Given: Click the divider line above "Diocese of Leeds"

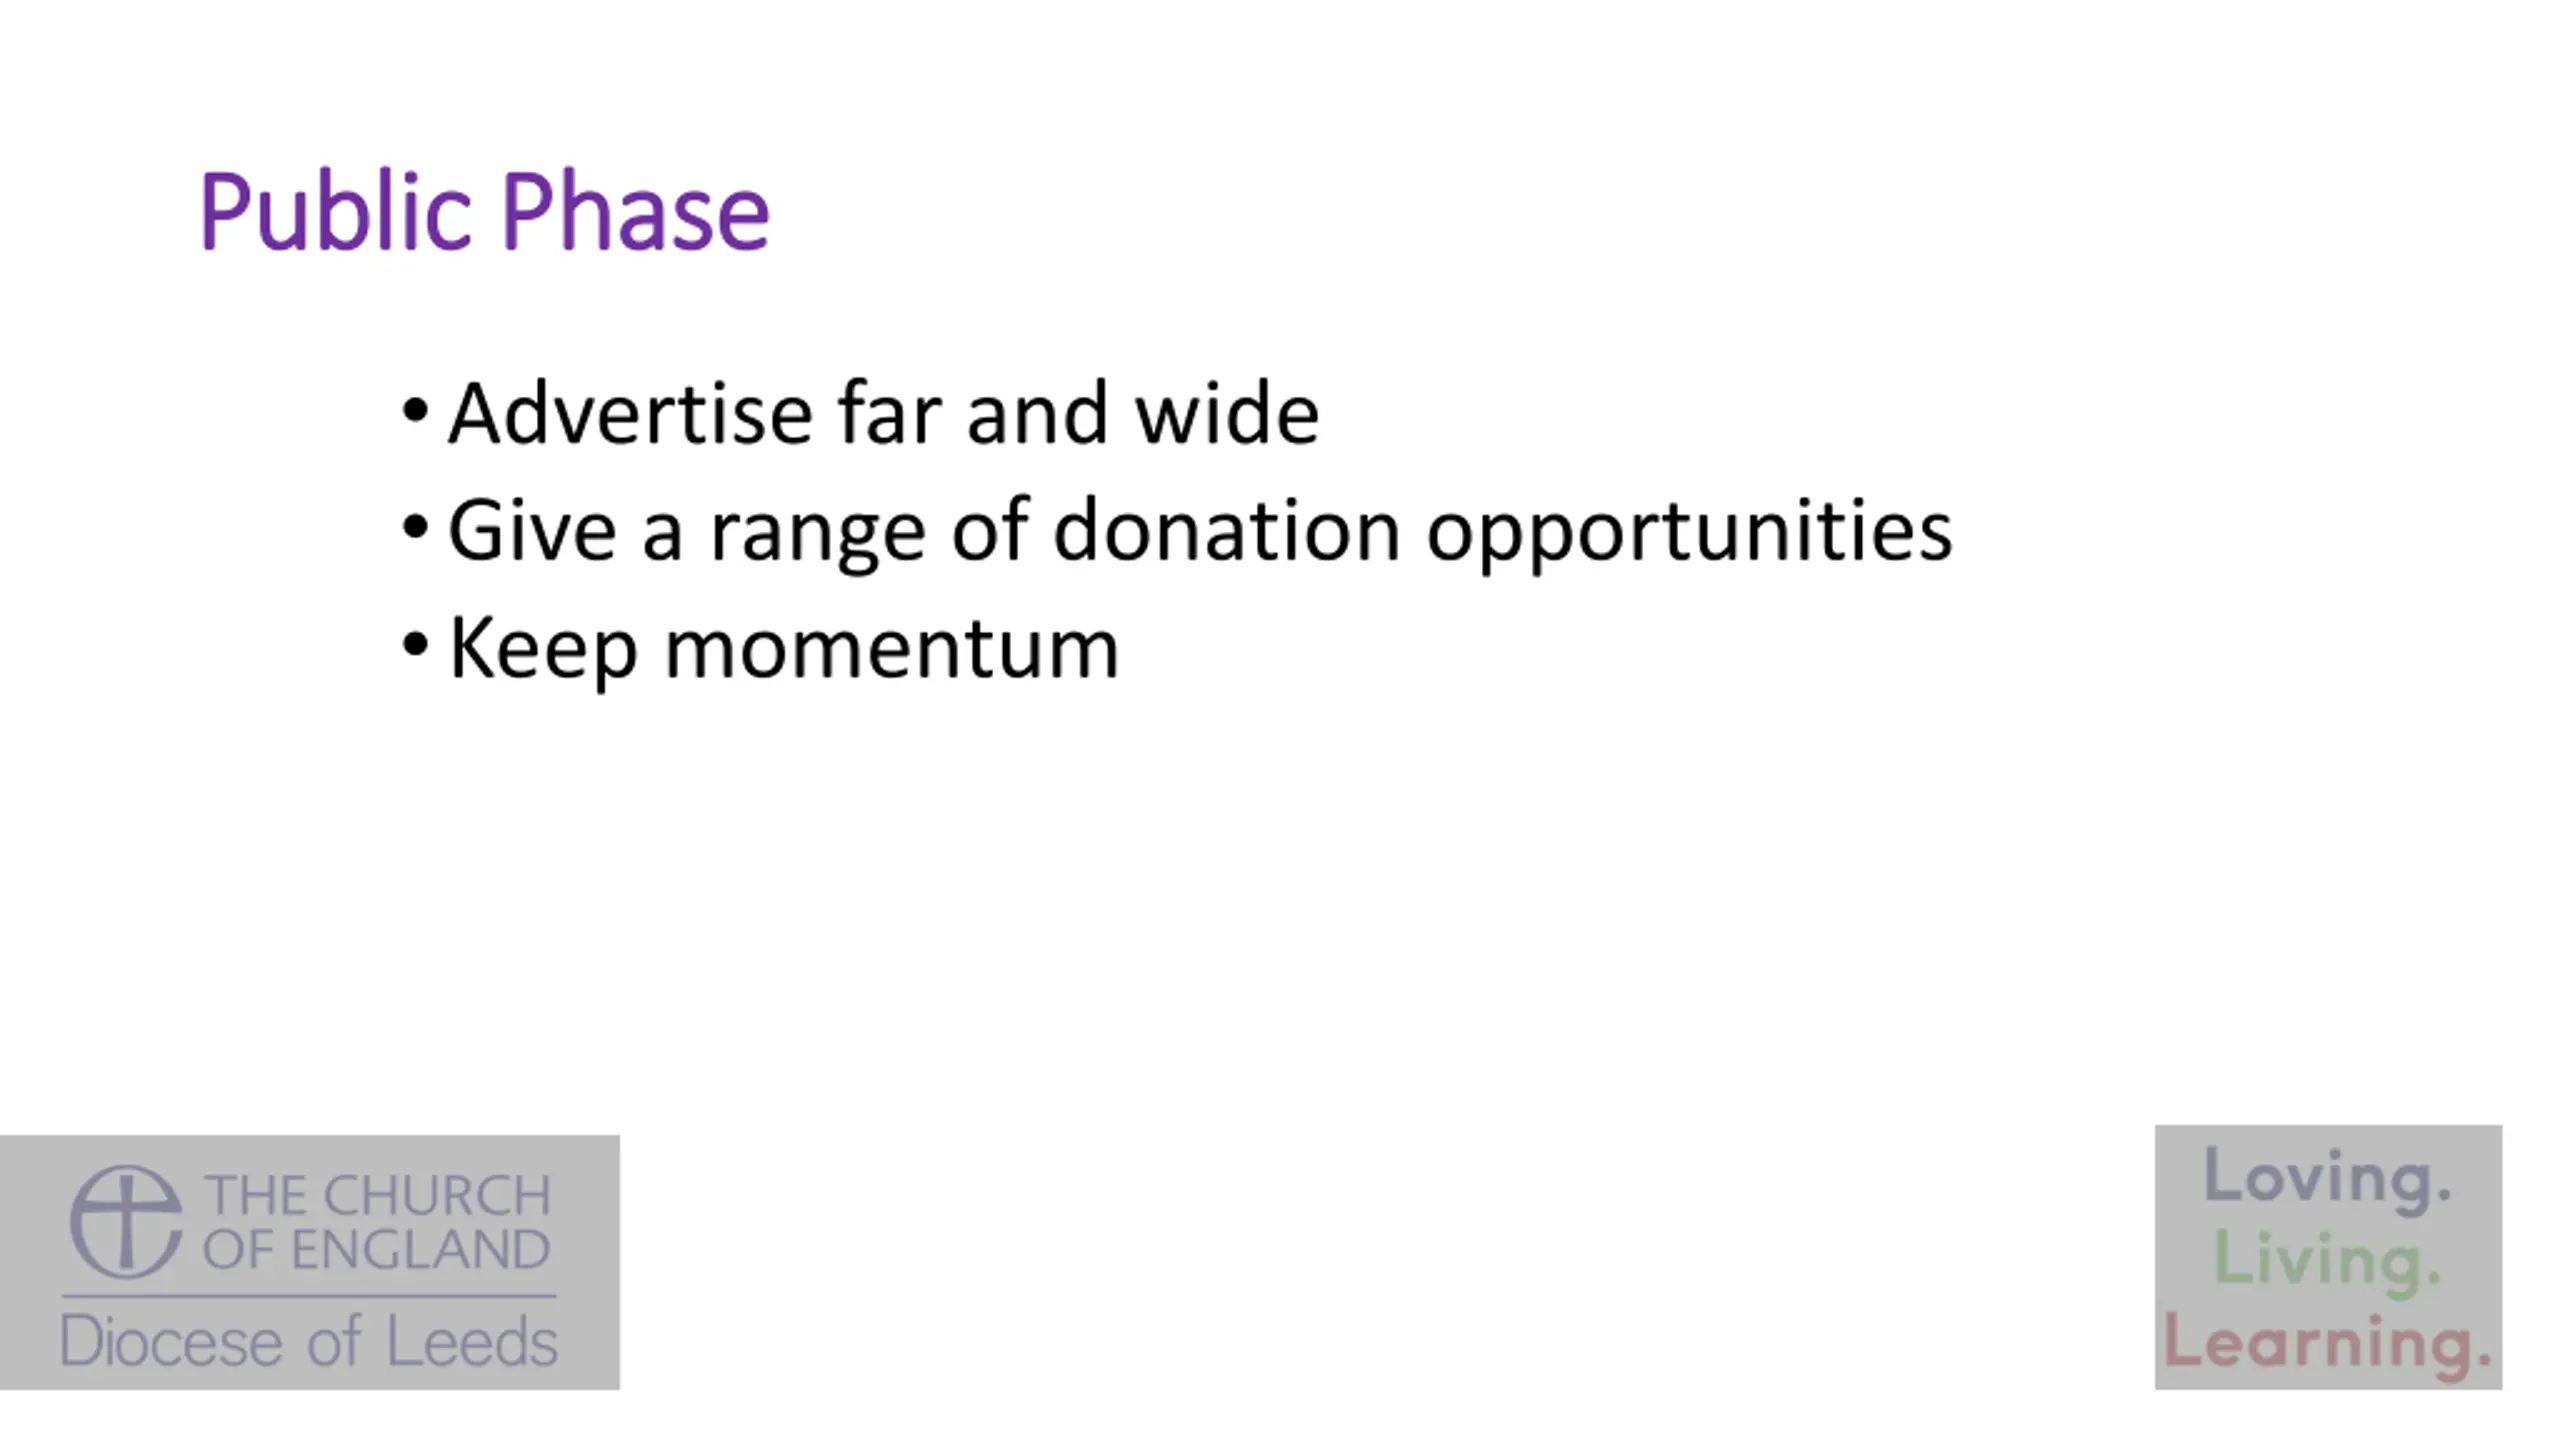Looking at the screenshot, I should tap(309, 1296).
